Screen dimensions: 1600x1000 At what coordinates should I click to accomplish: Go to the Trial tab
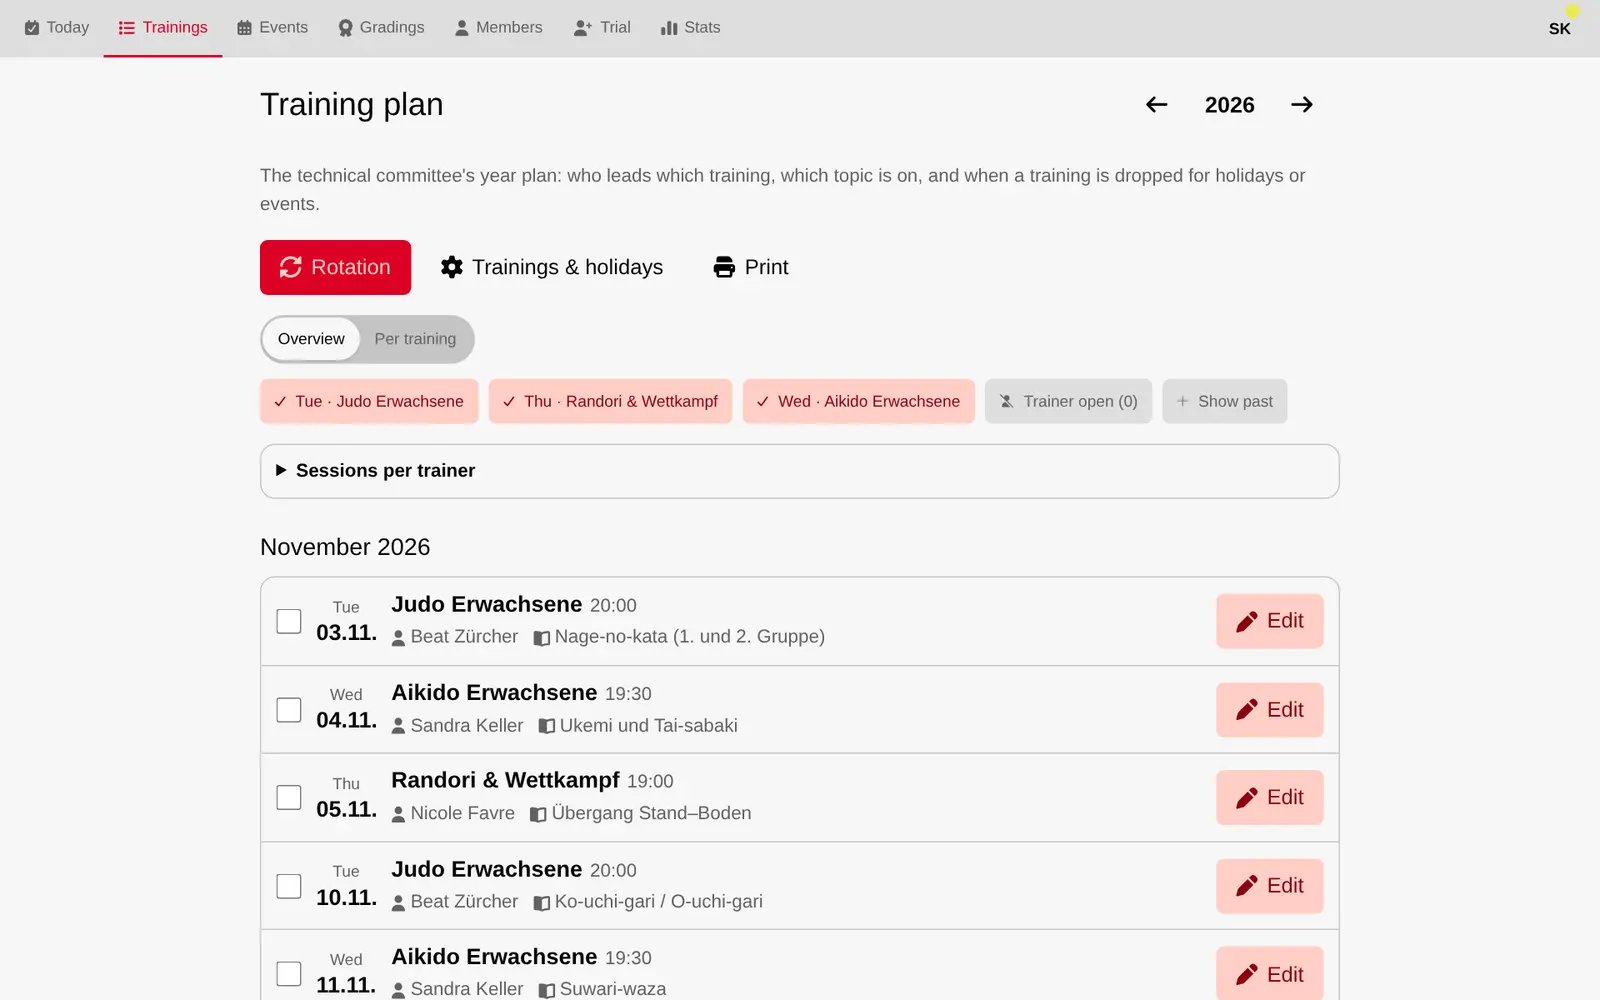(x=602, y=28)
